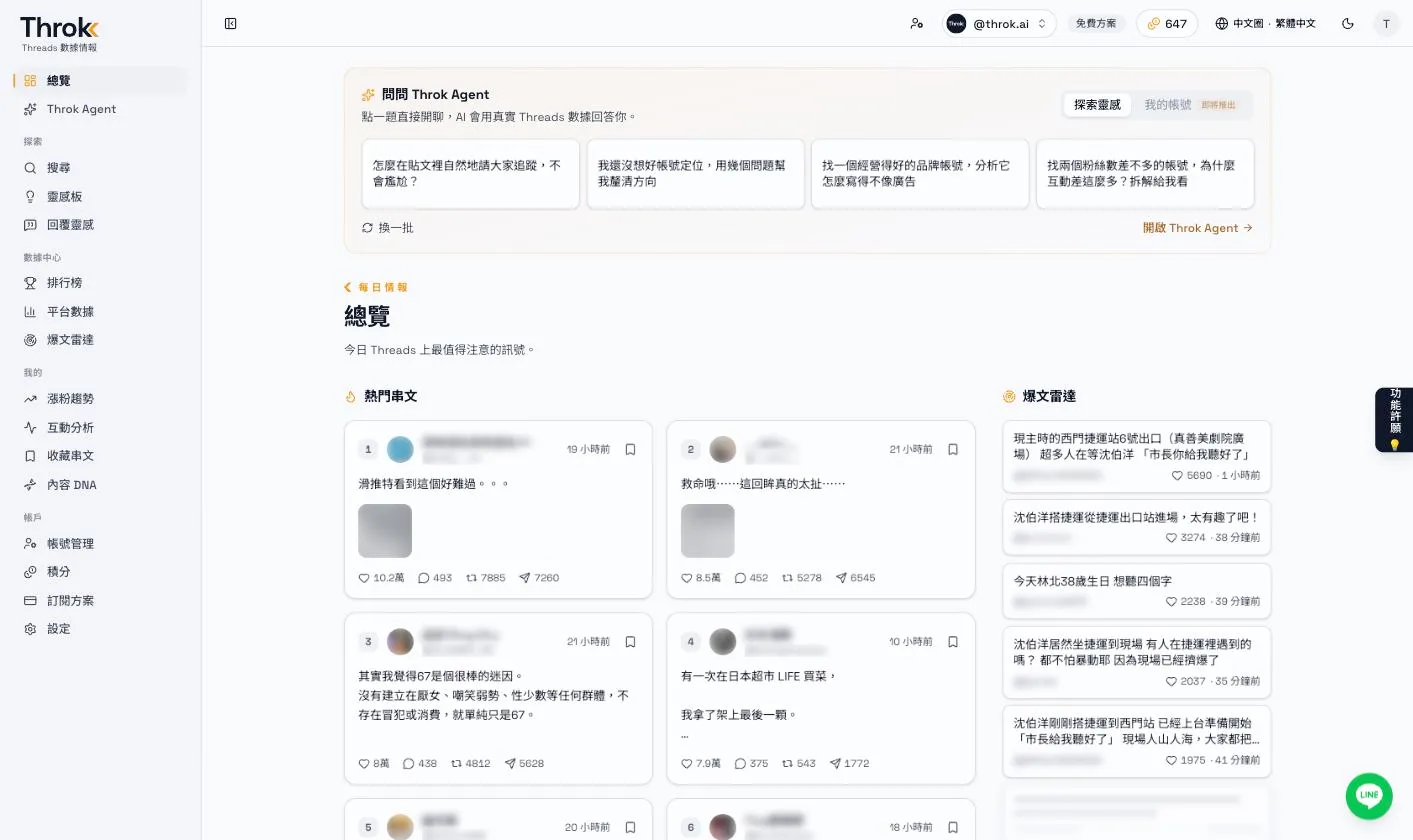
Task: Click the 493 comments icon
Action: pyautogui.click(x=423, y=578)
